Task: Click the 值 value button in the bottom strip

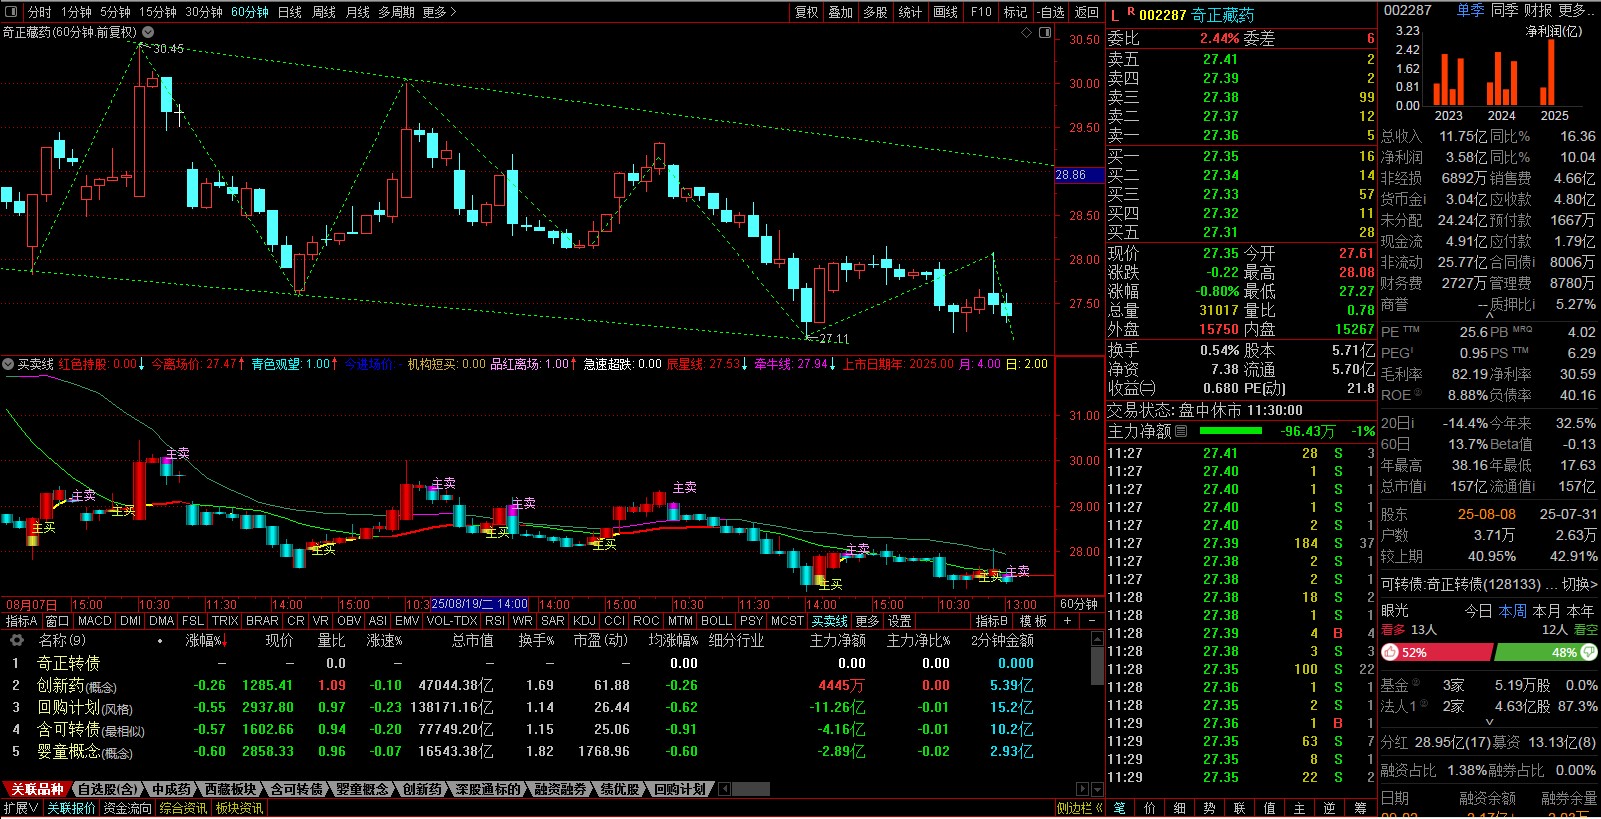Action: click(x=1269, y=808)
